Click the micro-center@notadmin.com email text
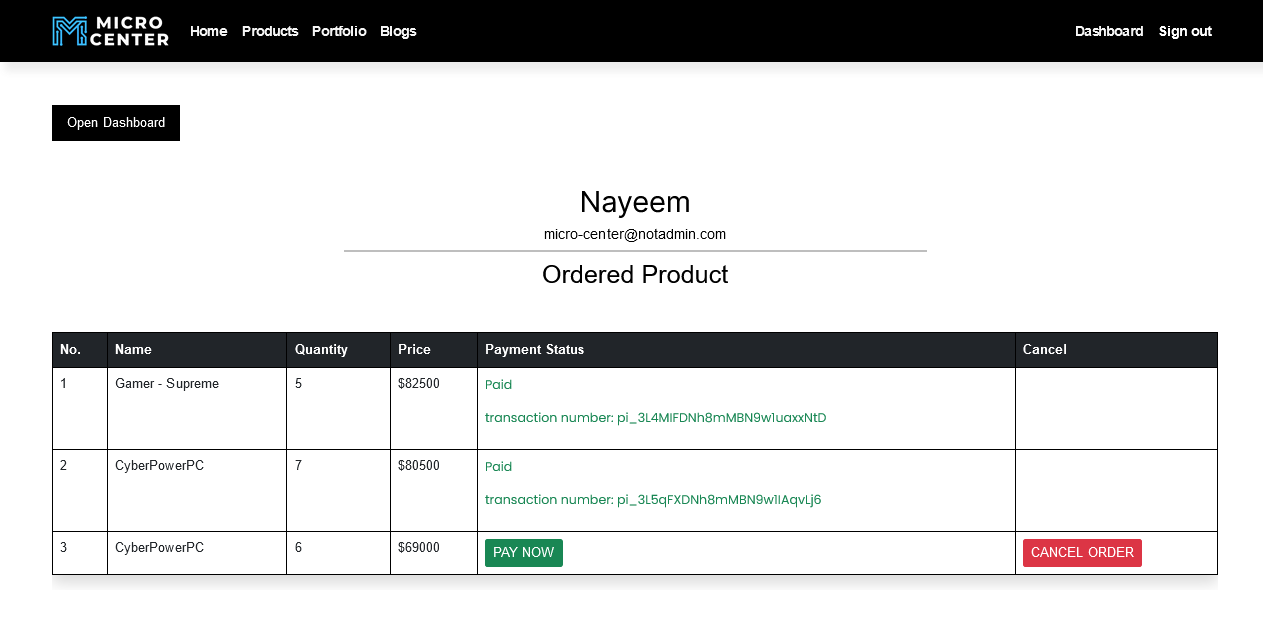 point(635,234)
